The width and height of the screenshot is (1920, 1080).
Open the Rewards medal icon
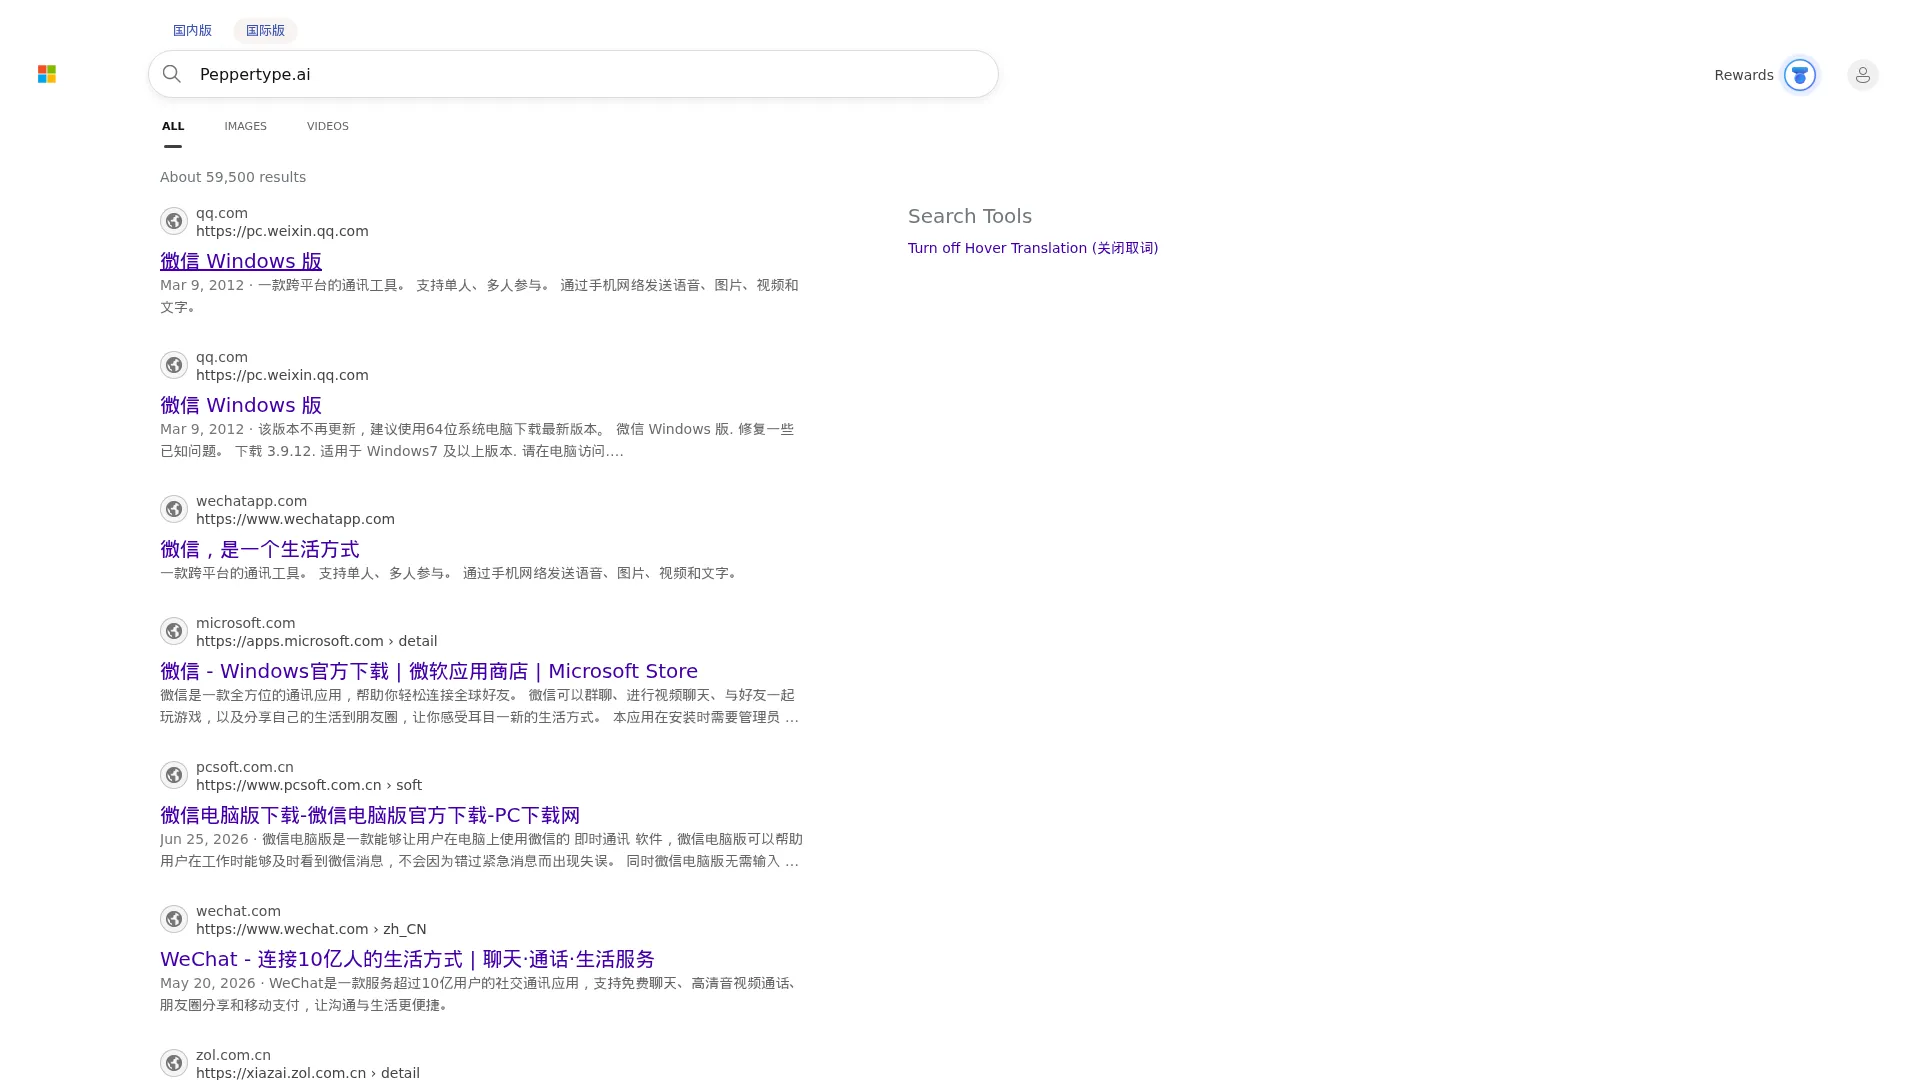1800,75
